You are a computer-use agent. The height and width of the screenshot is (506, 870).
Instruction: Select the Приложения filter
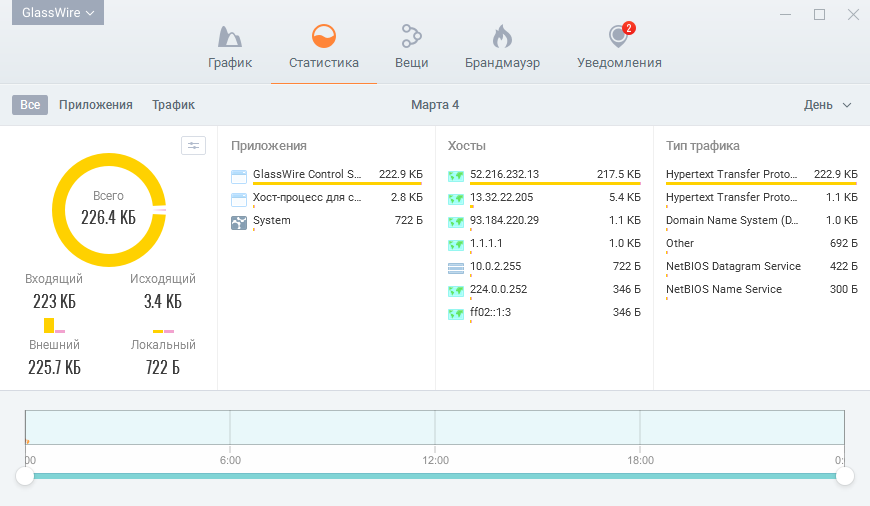[95, 105]
